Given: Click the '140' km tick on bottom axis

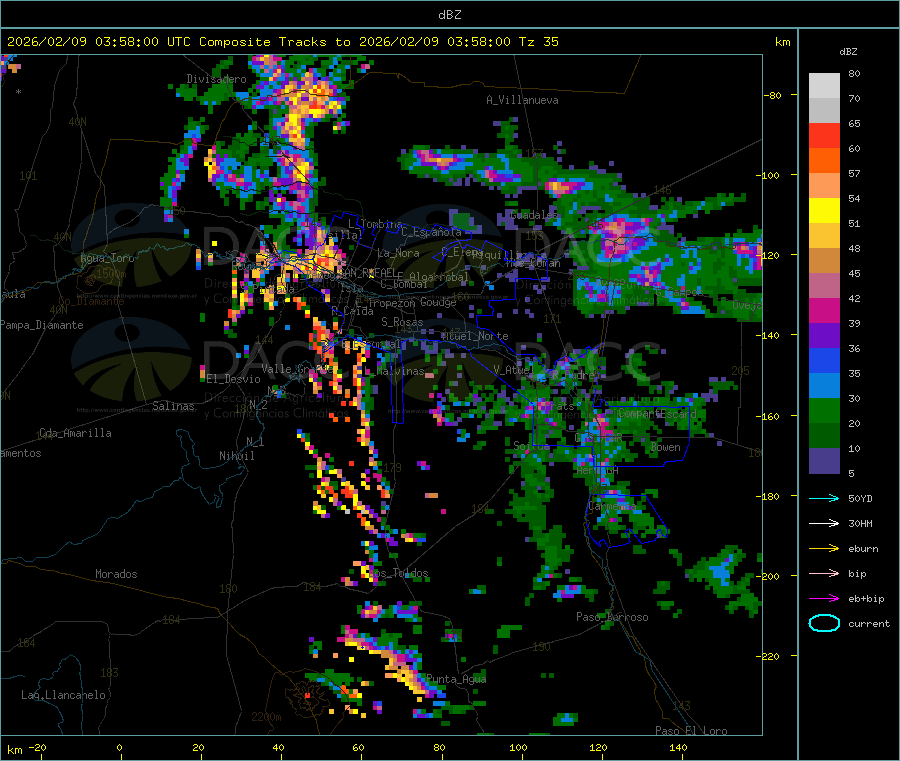Looking at the screenshot, I should 678,747.
